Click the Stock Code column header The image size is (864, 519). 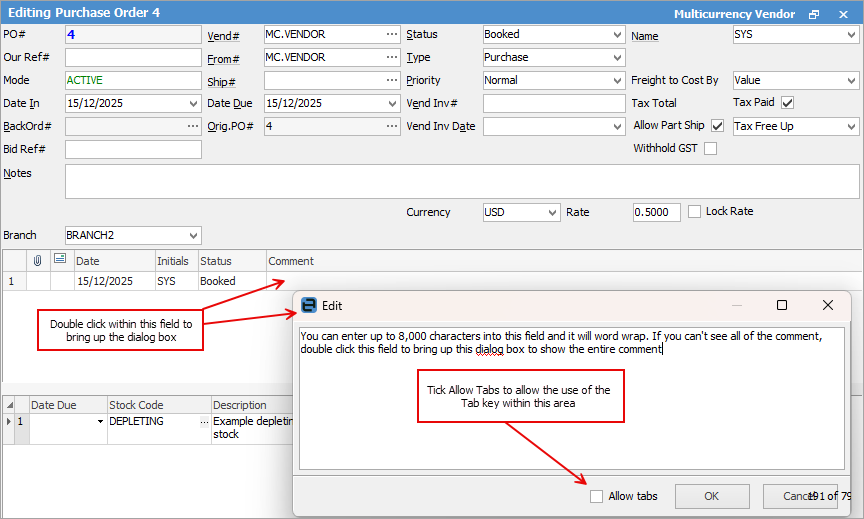pyautogui.click(x=159, y=405)
